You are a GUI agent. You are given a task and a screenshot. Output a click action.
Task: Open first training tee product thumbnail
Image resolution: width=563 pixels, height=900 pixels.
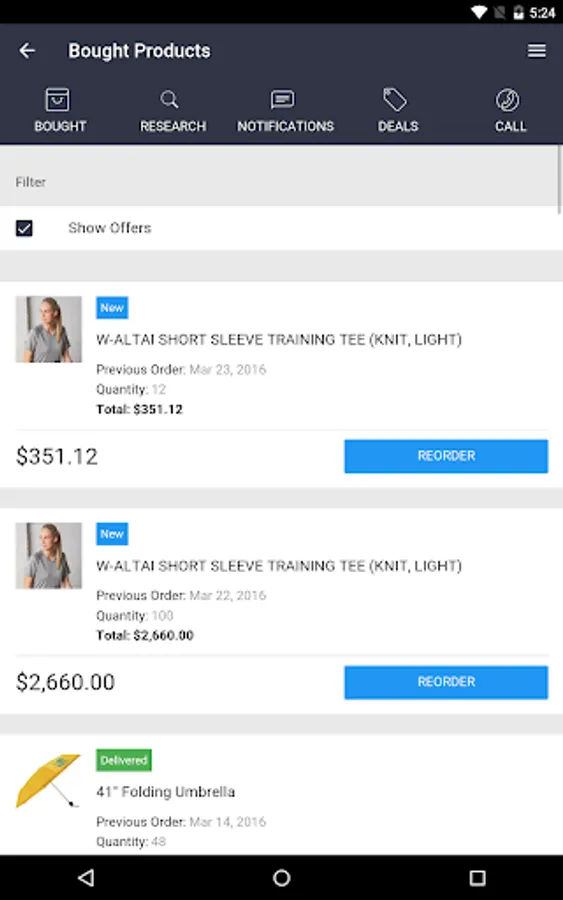tap(49, 329)
